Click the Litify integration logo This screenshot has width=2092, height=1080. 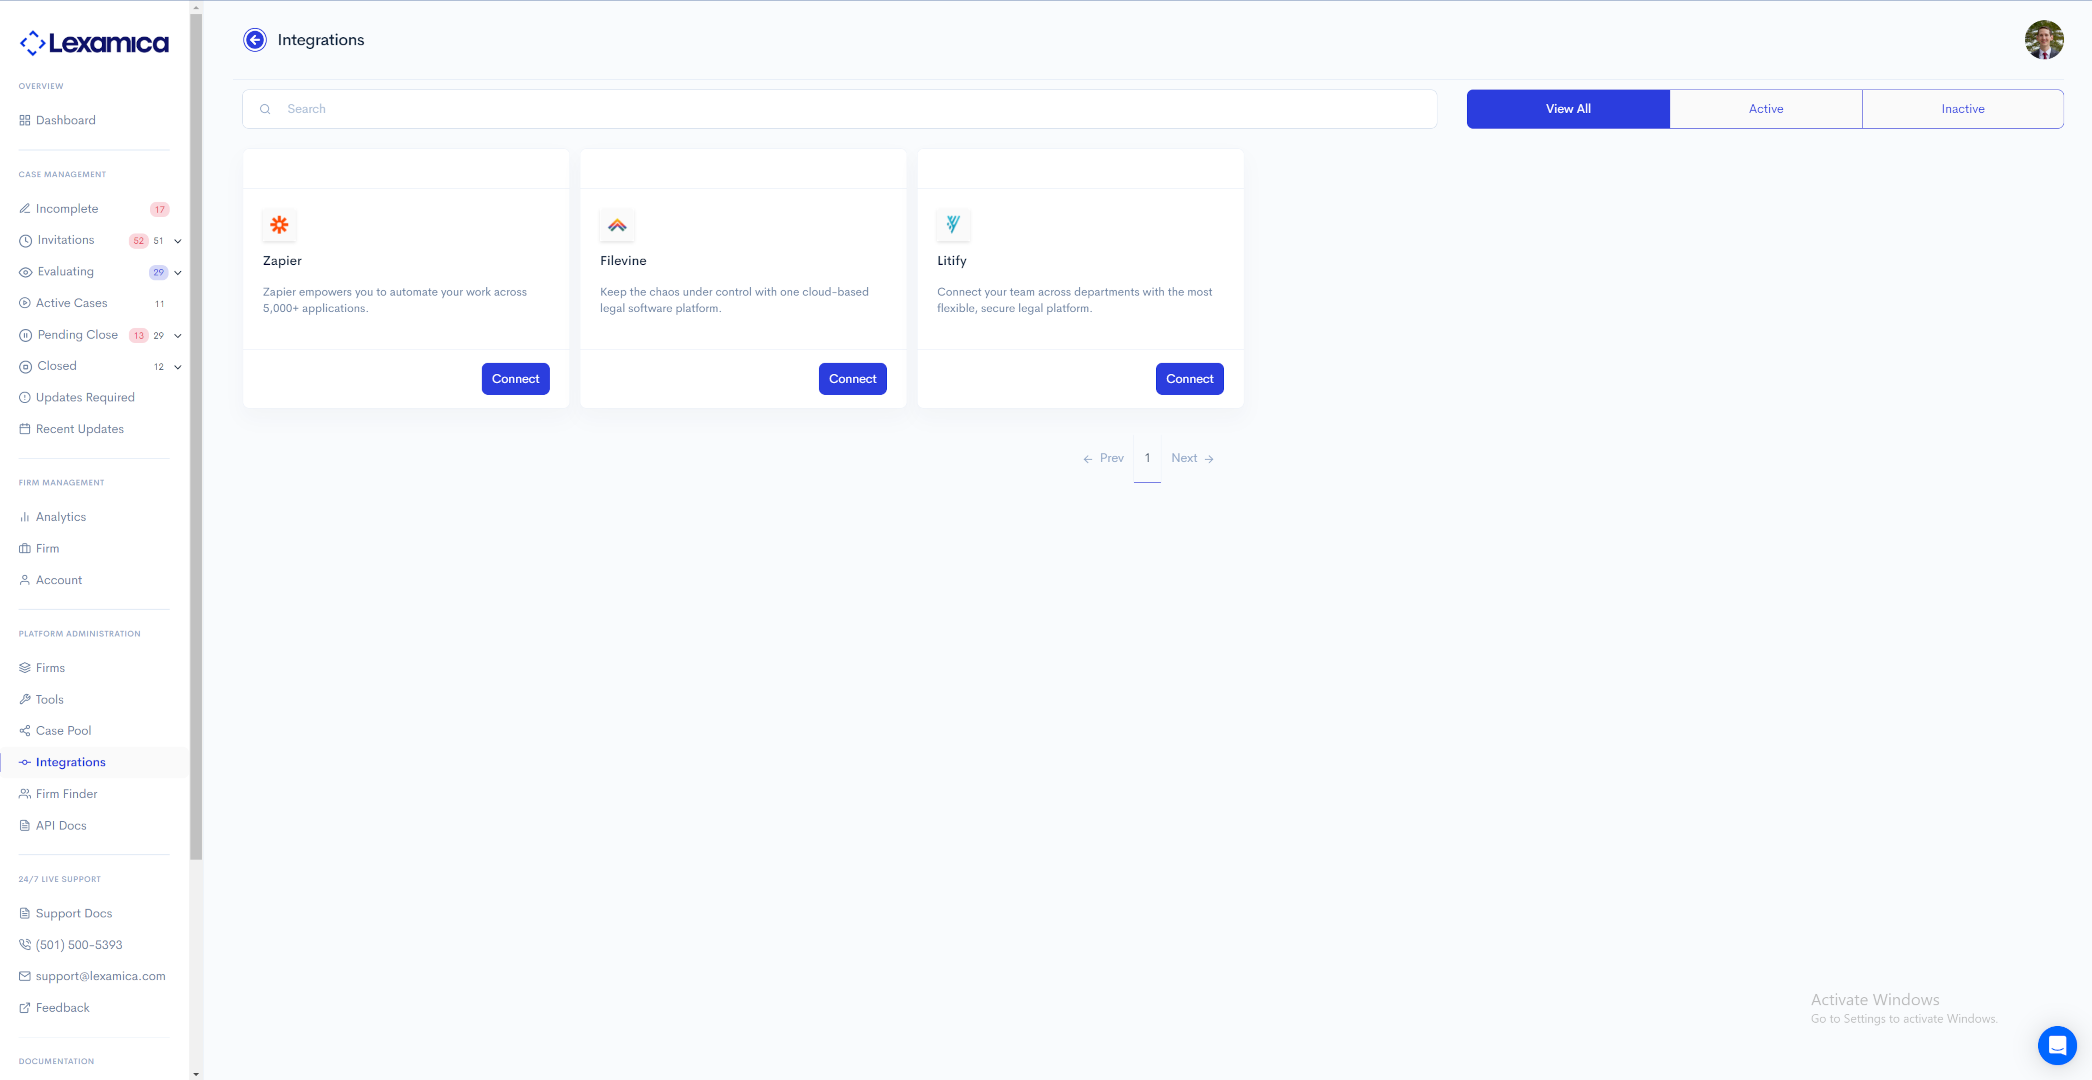954,226
